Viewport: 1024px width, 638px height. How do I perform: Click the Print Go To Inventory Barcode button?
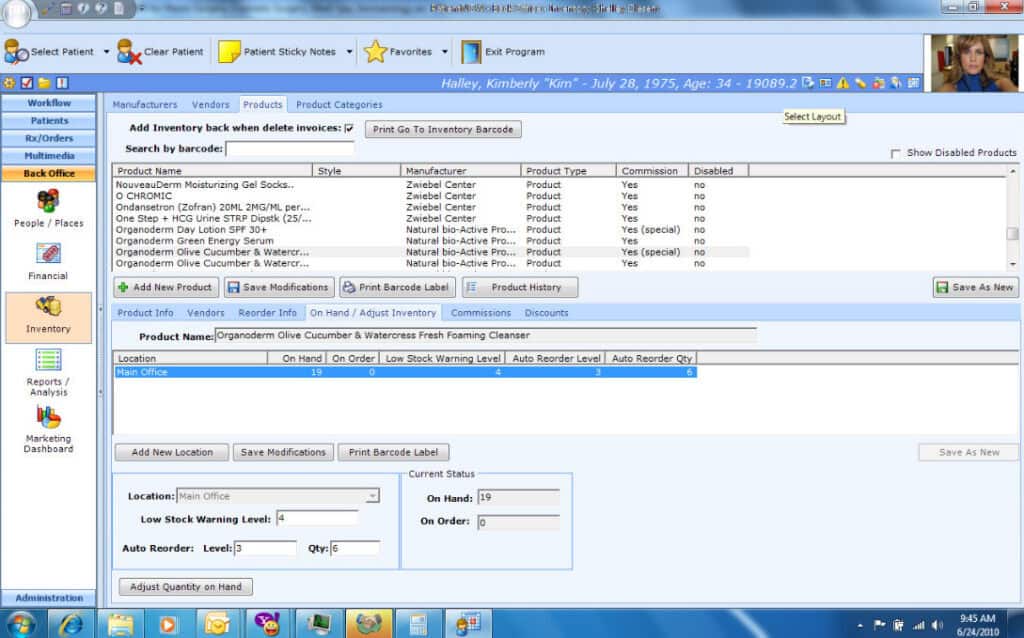click(443, 129)
